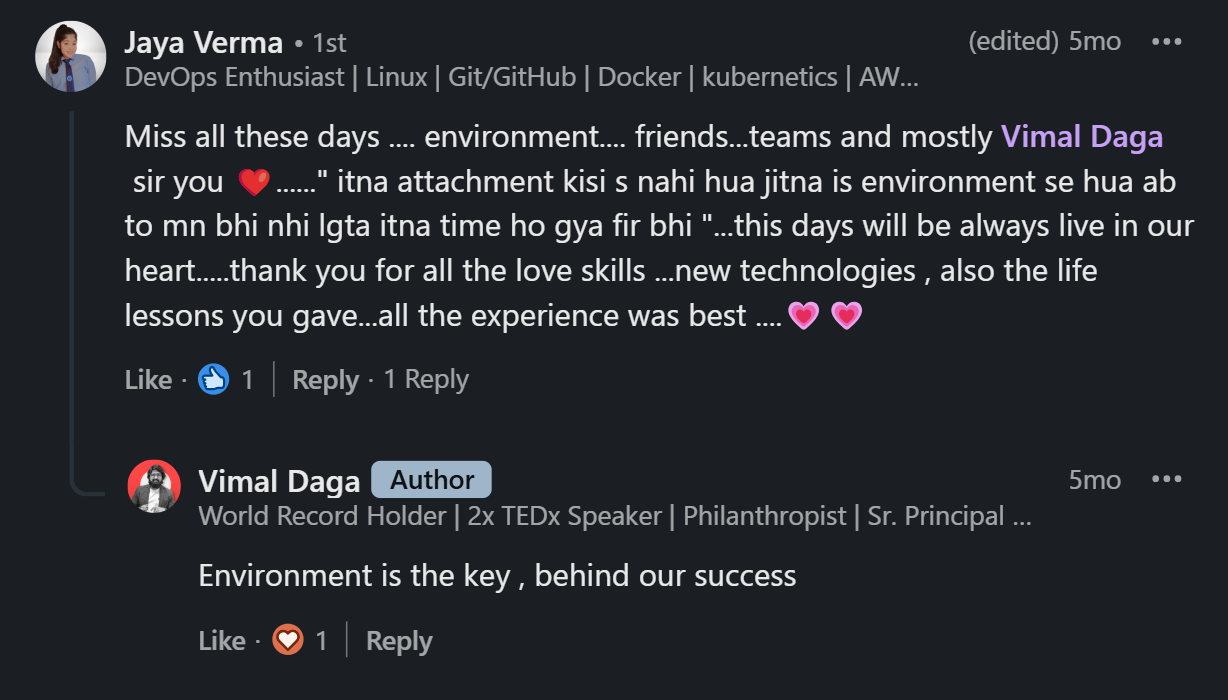Image resolution: width=1228 pixels, height=700 pixels.
Task: Click Vimal Daga's avatar photo
Action: 154,487
